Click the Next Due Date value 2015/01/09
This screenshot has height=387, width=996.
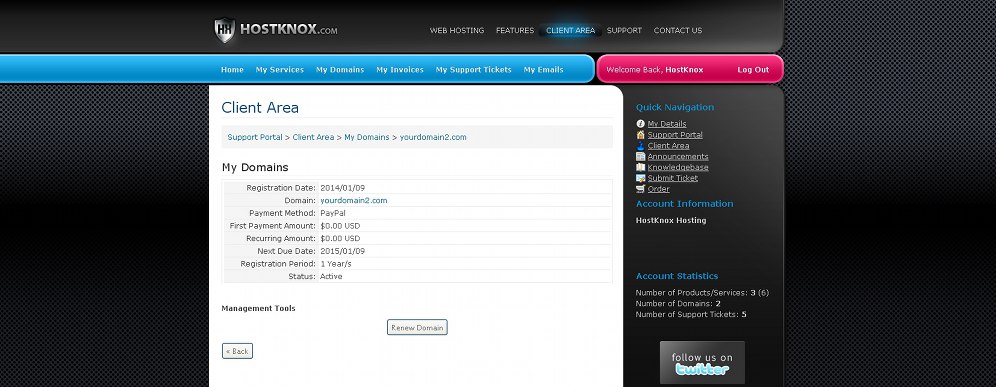coord(342,252)
